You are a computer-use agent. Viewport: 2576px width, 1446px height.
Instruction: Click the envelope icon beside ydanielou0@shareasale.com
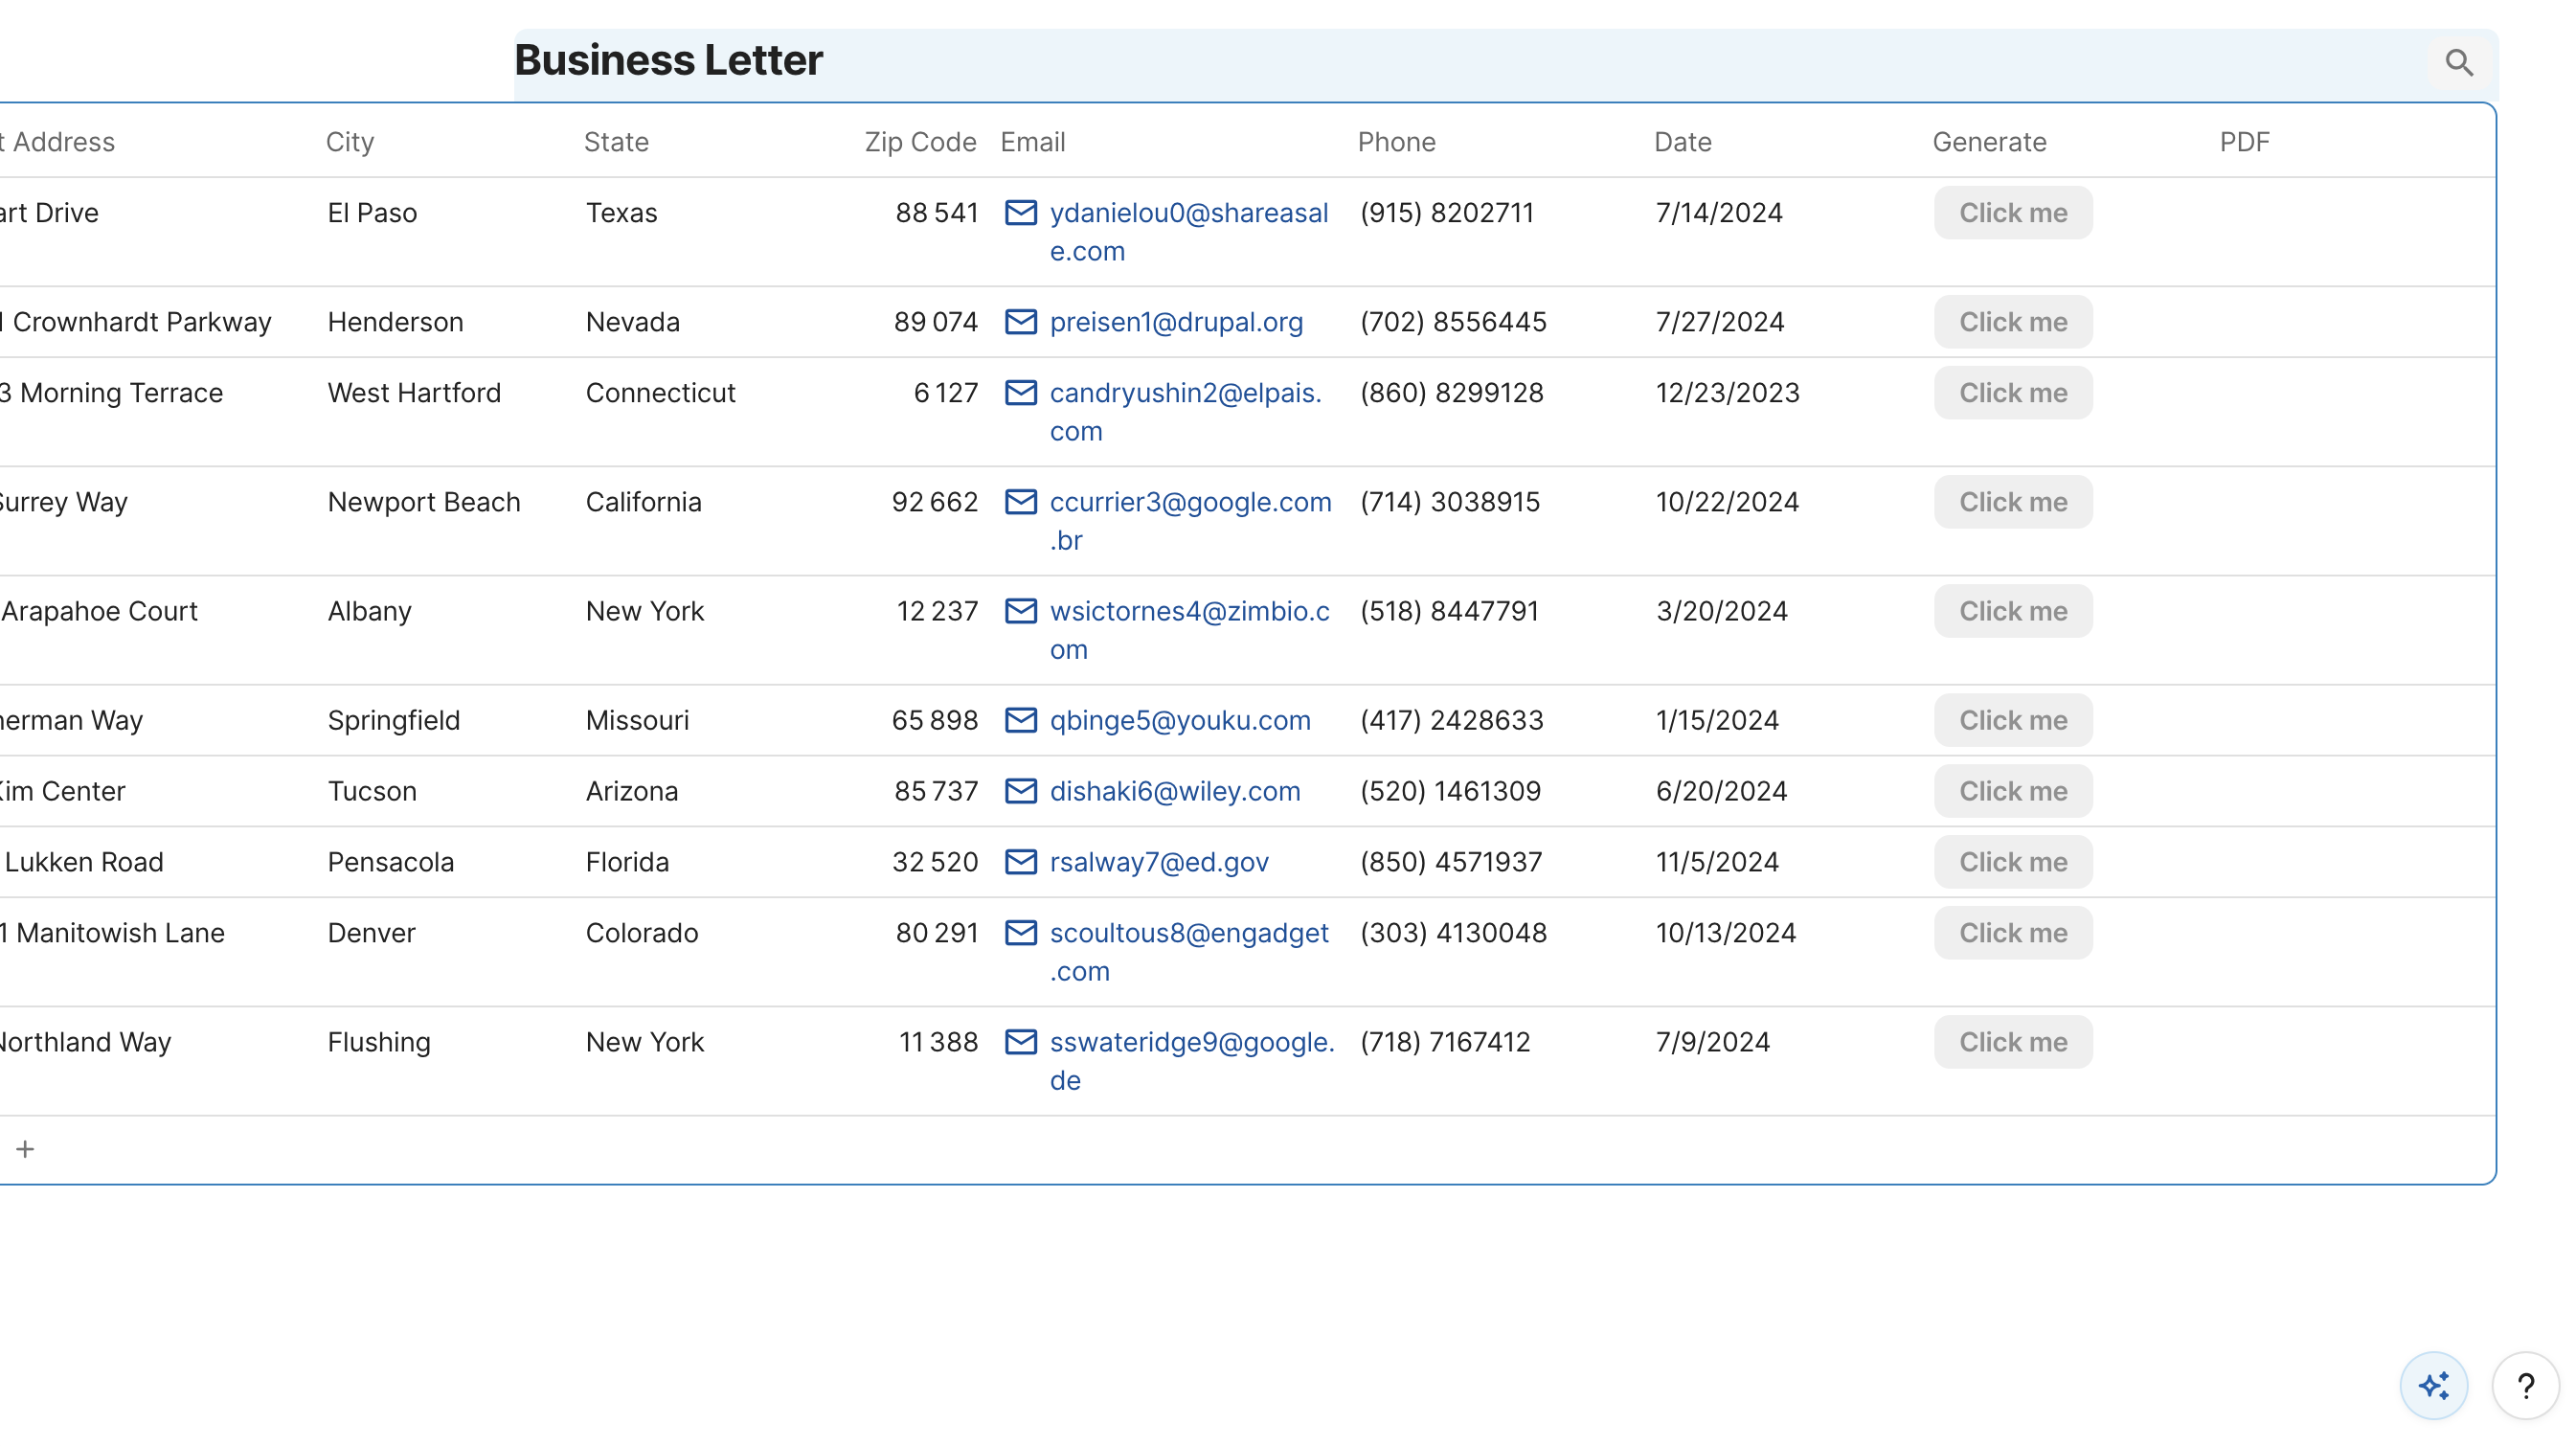[x=1021, y=213]
